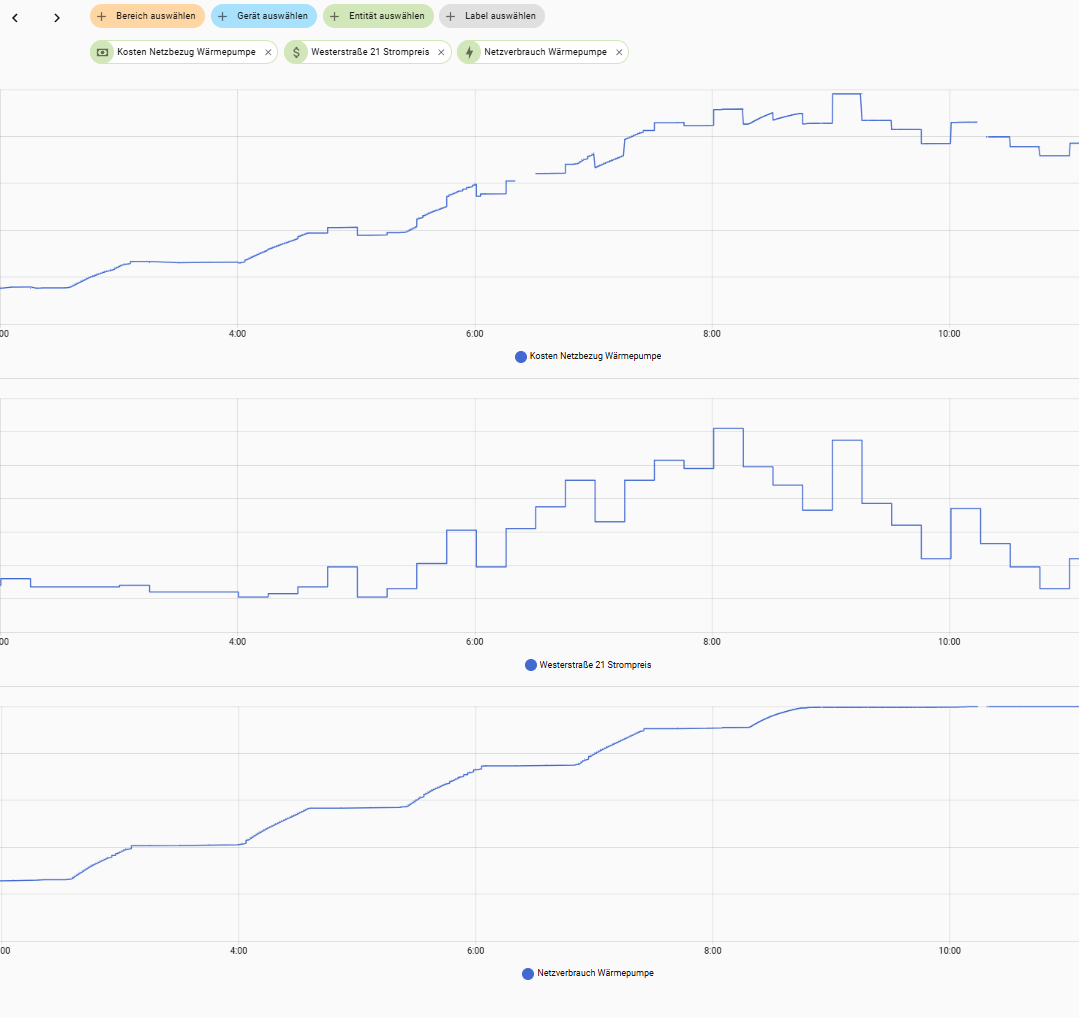Toggle Netzverbrauch Wärmepumpe legend series
The width and height of the screenshot is (1079, 1018).
(x=595, y=973)
